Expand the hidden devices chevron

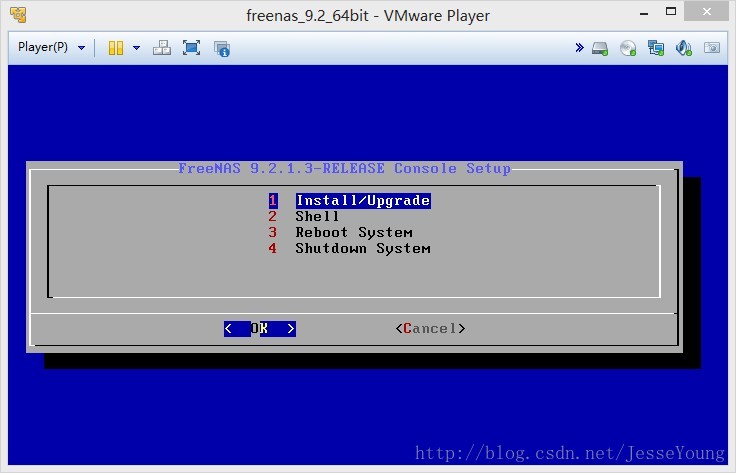coord(580,47)
